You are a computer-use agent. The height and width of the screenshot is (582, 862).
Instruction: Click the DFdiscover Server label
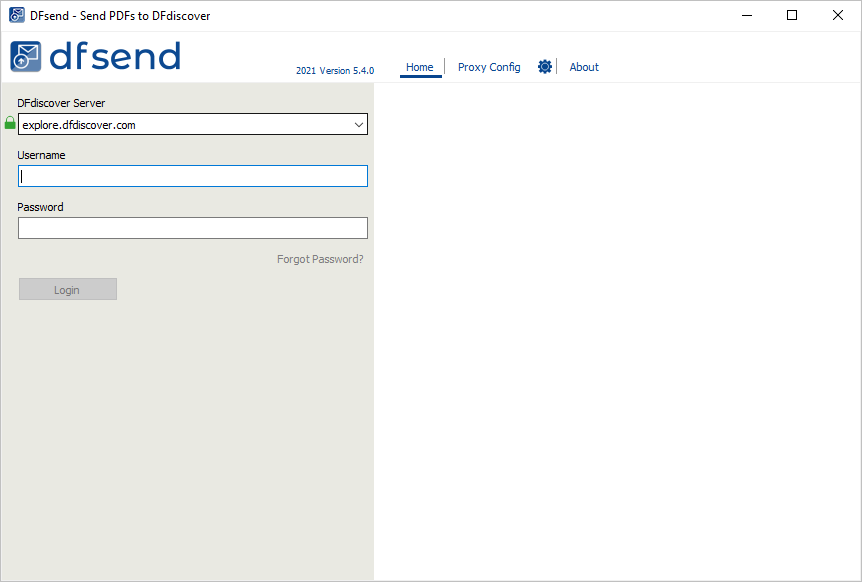tap(61, 103)
